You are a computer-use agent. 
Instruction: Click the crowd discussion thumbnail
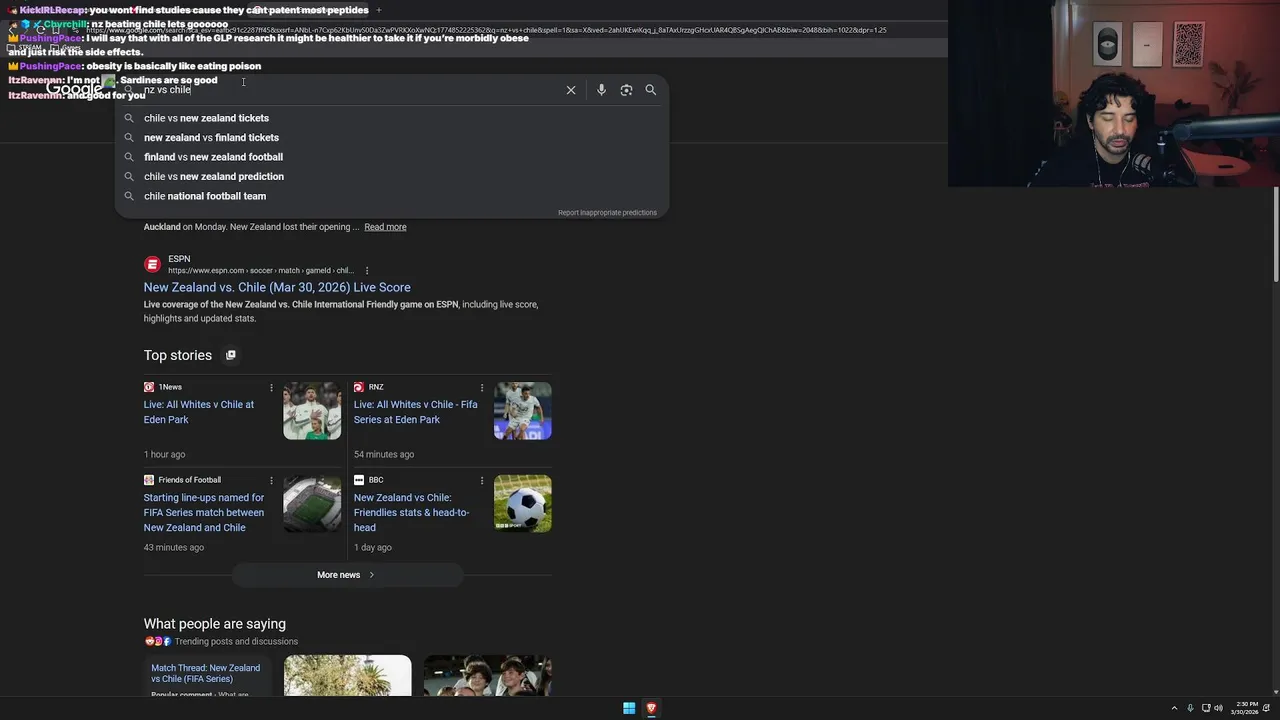(488, 676)
